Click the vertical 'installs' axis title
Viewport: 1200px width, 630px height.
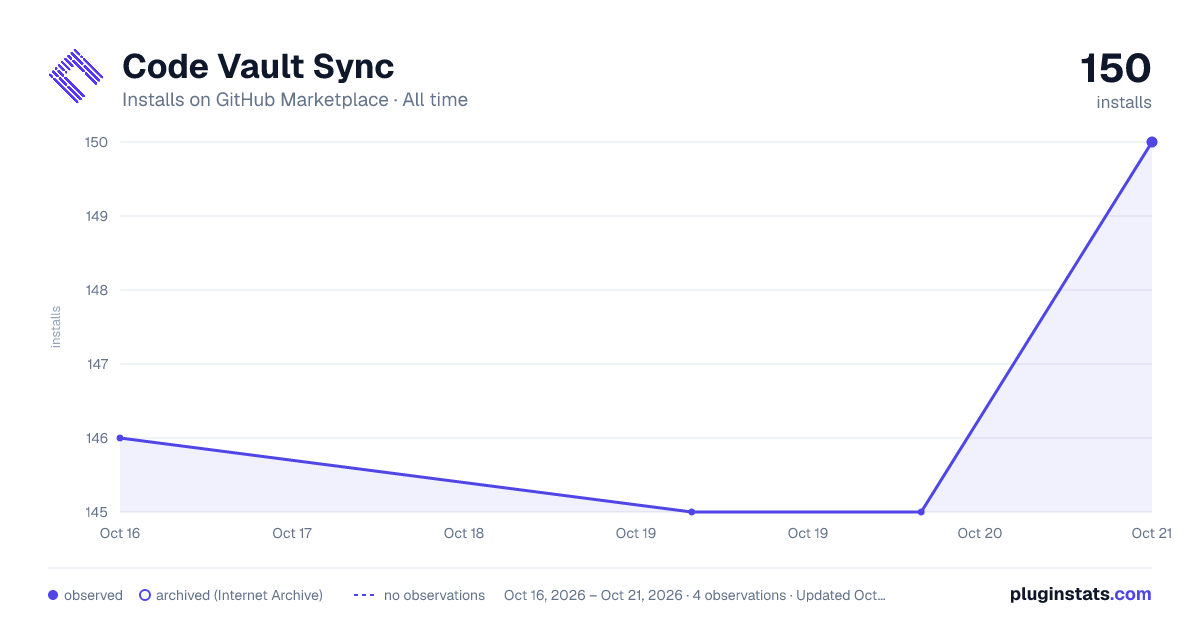point(56,327)
